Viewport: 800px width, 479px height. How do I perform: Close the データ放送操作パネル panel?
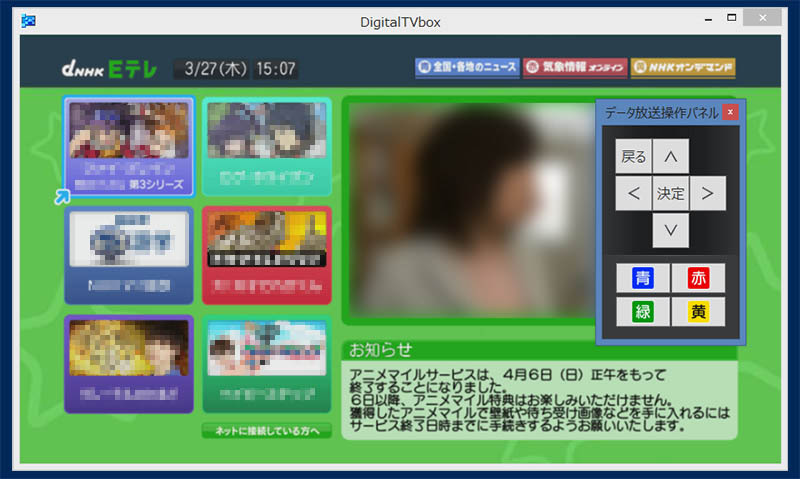pyautogui.click(x=730, y=112)
